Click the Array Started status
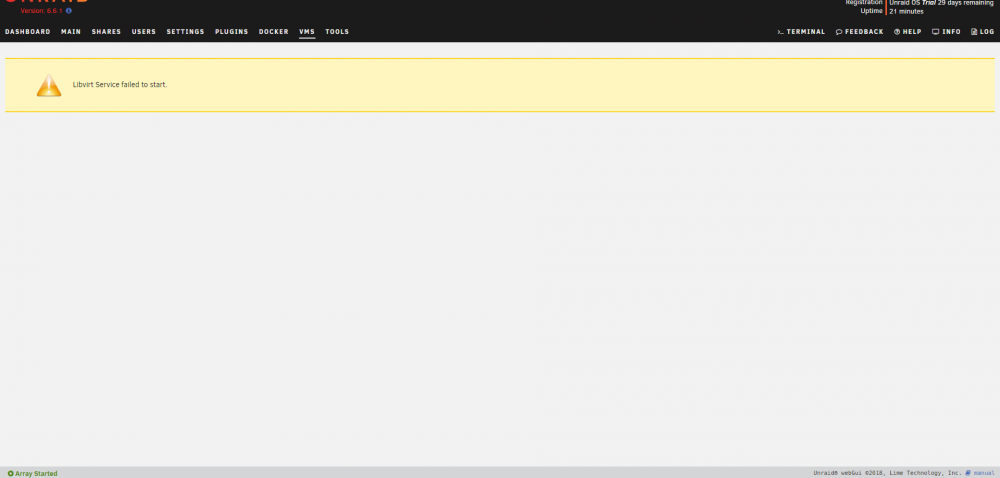This screenshot has height=478, width=1000. tap(33, 474)
